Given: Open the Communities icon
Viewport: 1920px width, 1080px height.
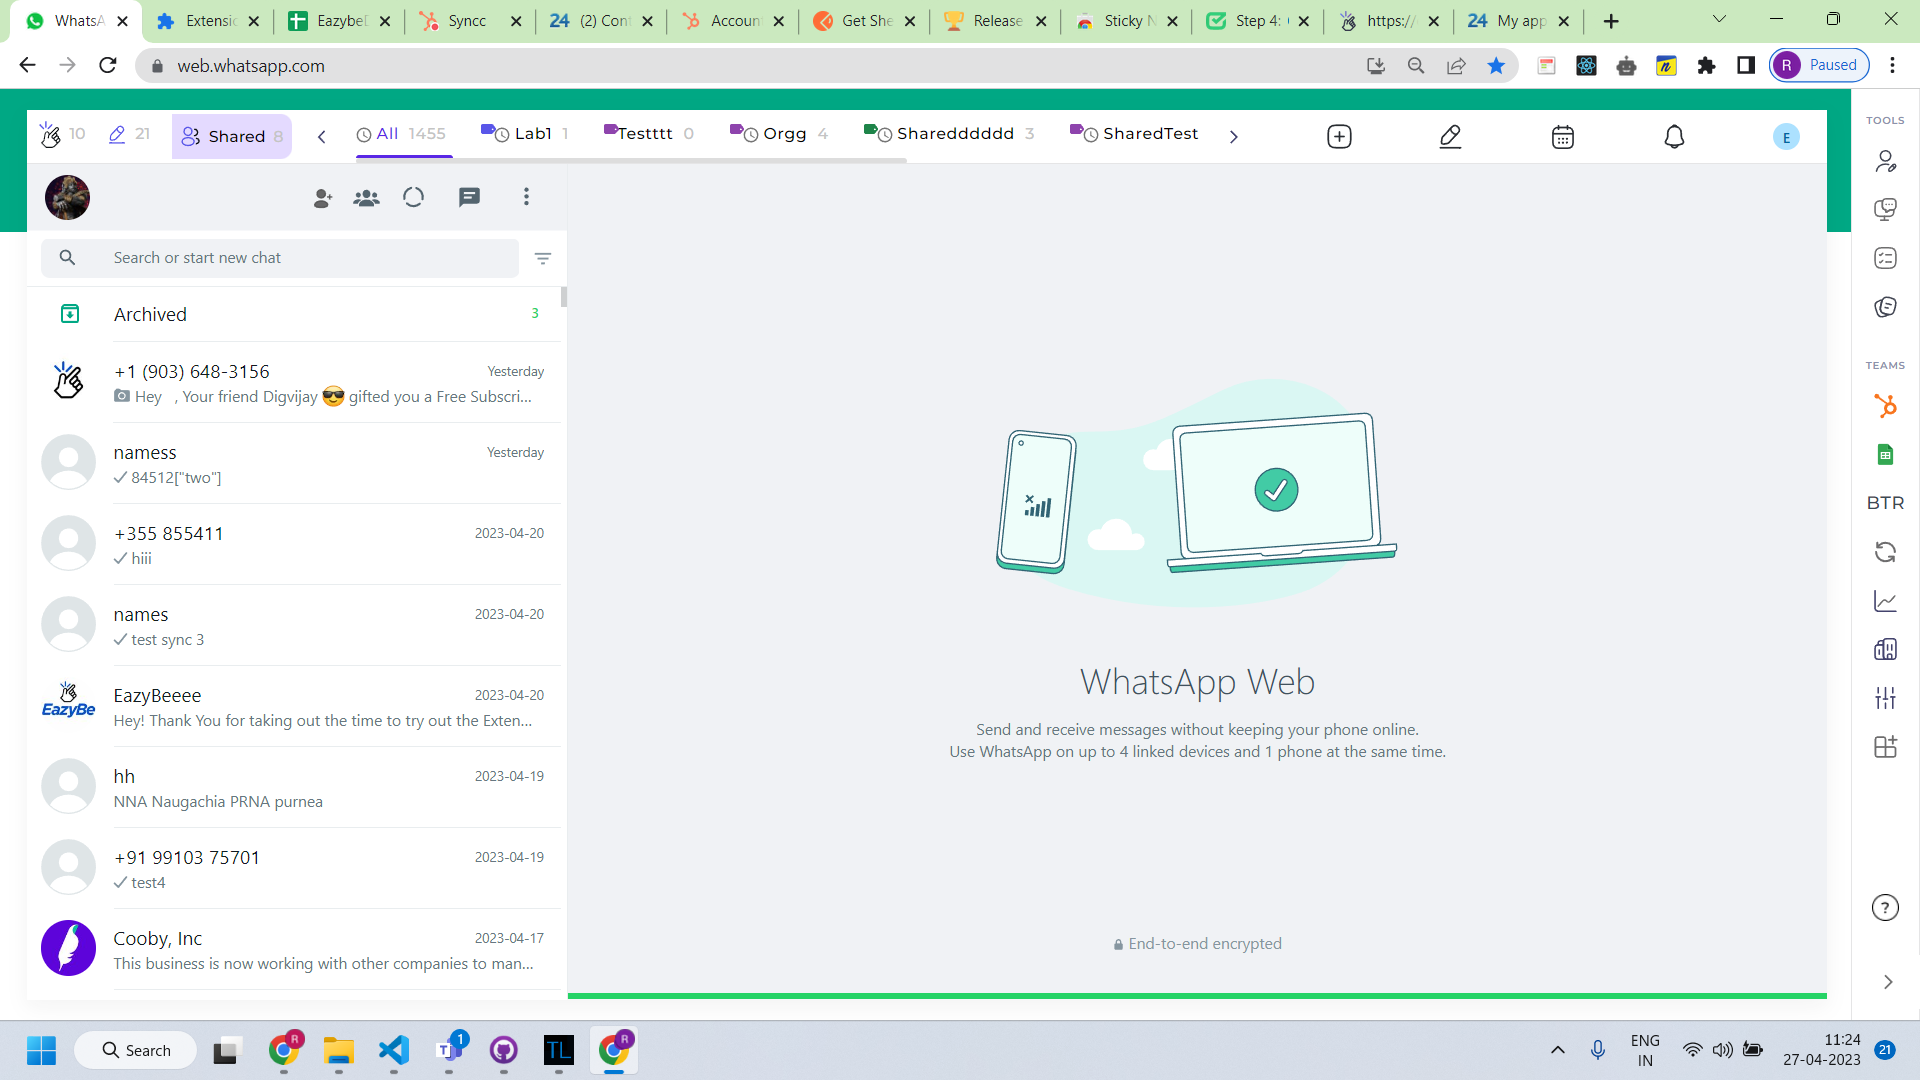Looking at the screenshot, I should pos(366,198).
